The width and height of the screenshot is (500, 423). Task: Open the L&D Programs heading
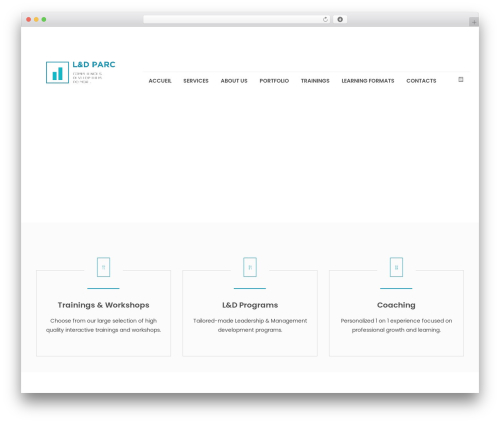pos(250,305)
